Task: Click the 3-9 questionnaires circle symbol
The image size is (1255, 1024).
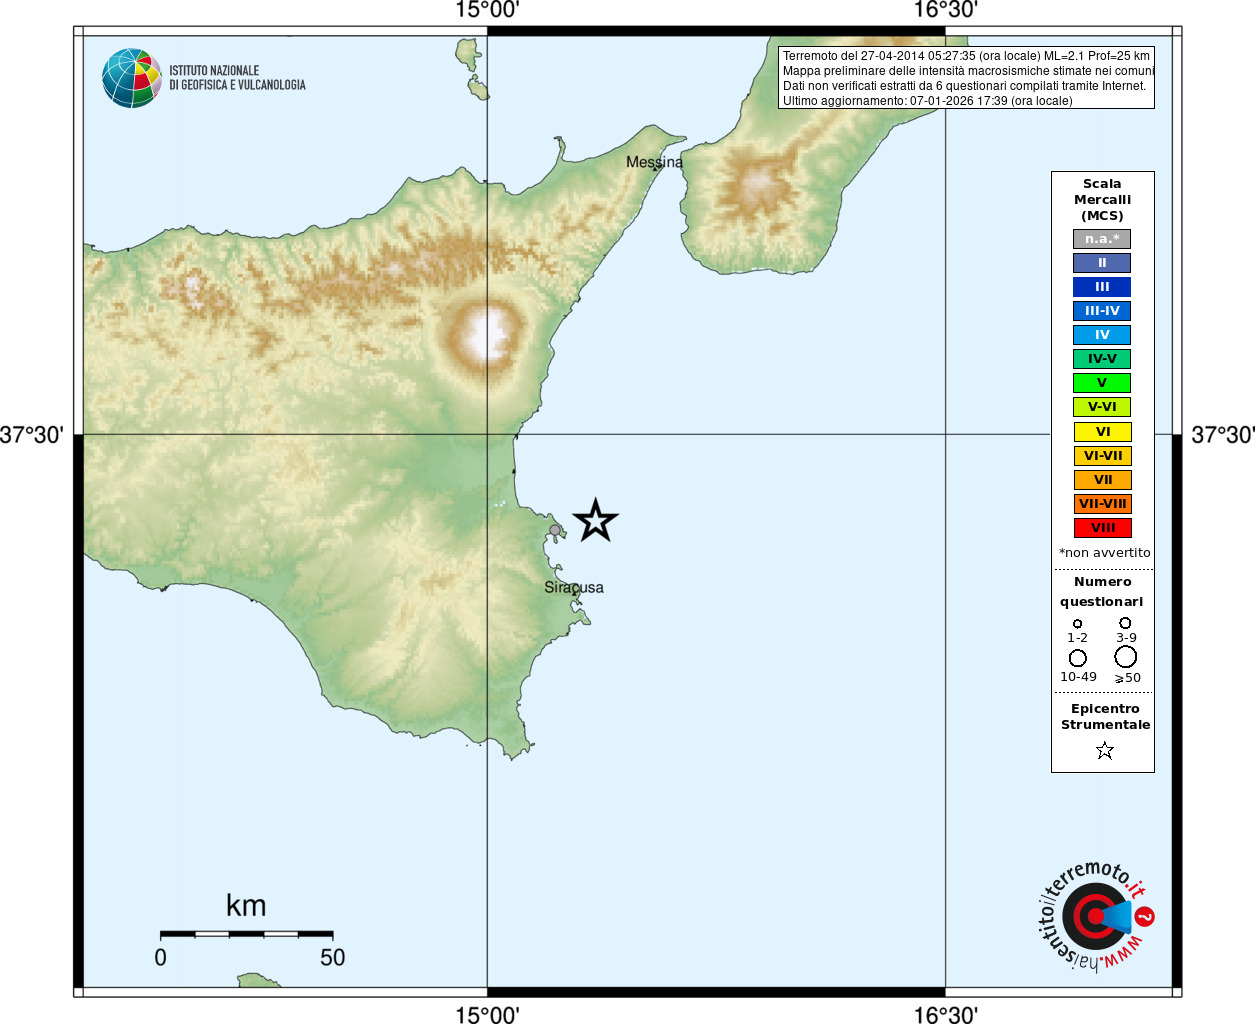Action: click(x=1125, y=622)
